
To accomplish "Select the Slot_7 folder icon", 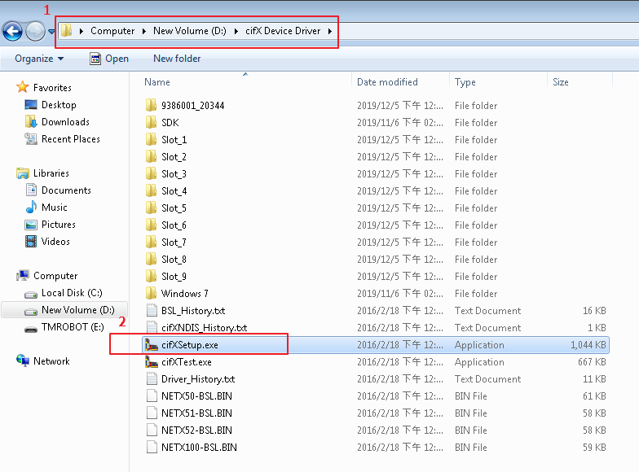I will [151, 242].
